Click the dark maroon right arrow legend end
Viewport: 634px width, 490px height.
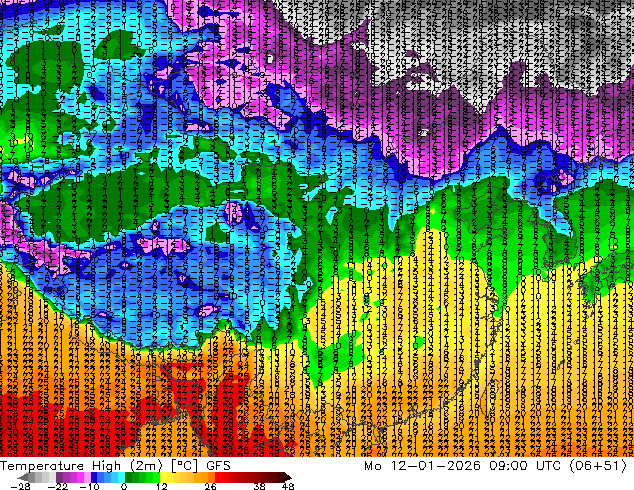pos(287,477)
